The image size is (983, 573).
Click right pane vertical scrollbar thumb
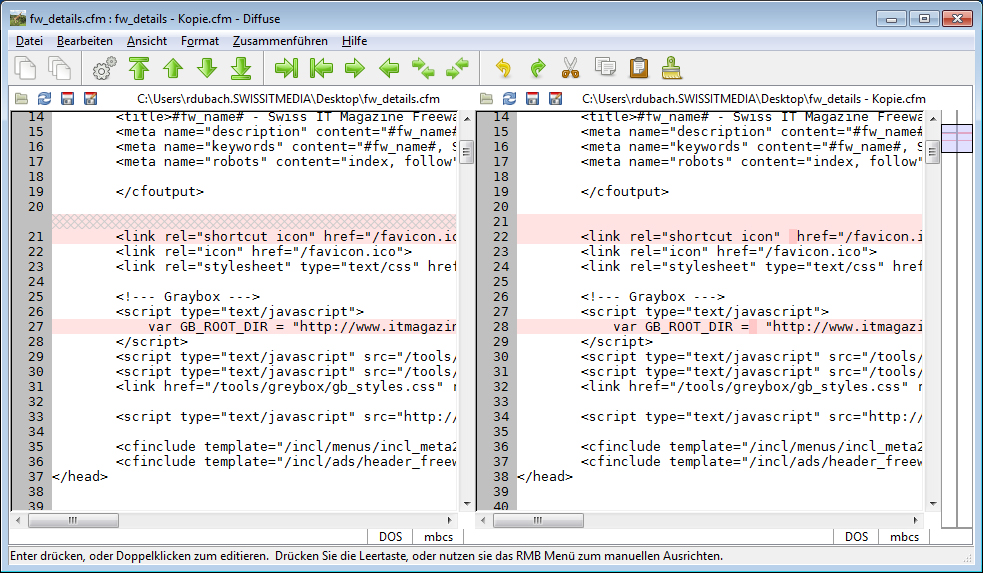coord(932,152)
